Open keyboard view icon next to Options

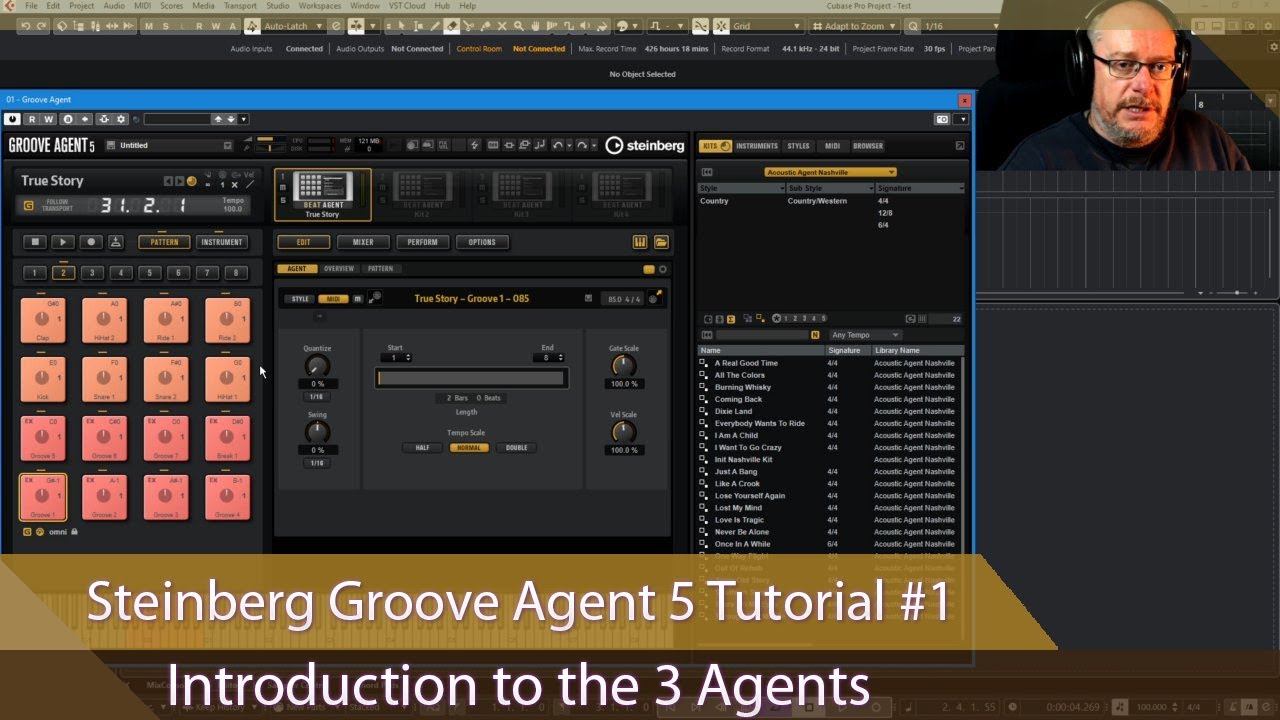tap(640, 242)
